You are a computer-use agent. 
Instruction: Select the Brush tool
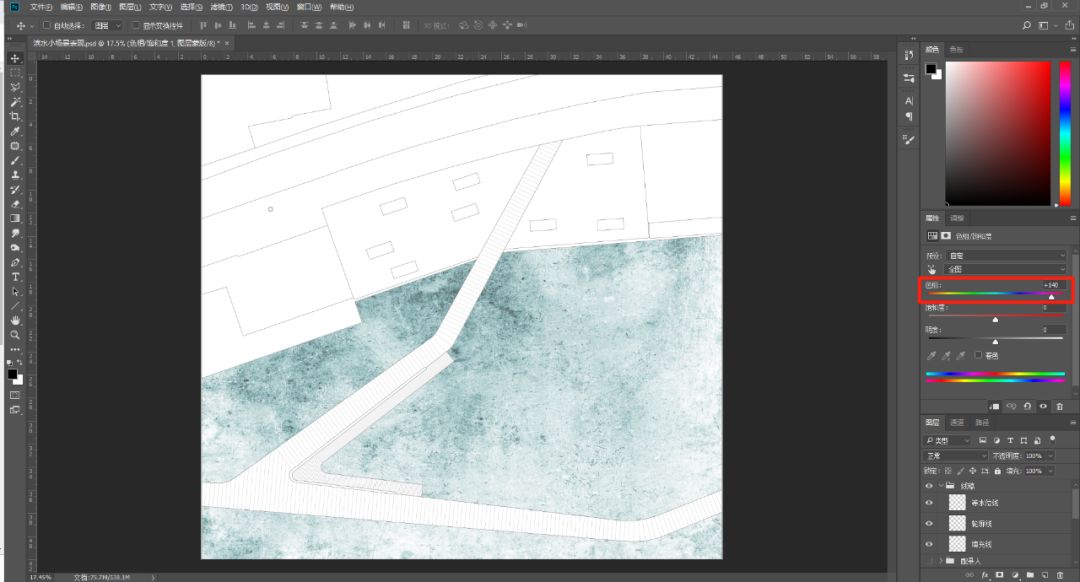[x=15, y=160]
